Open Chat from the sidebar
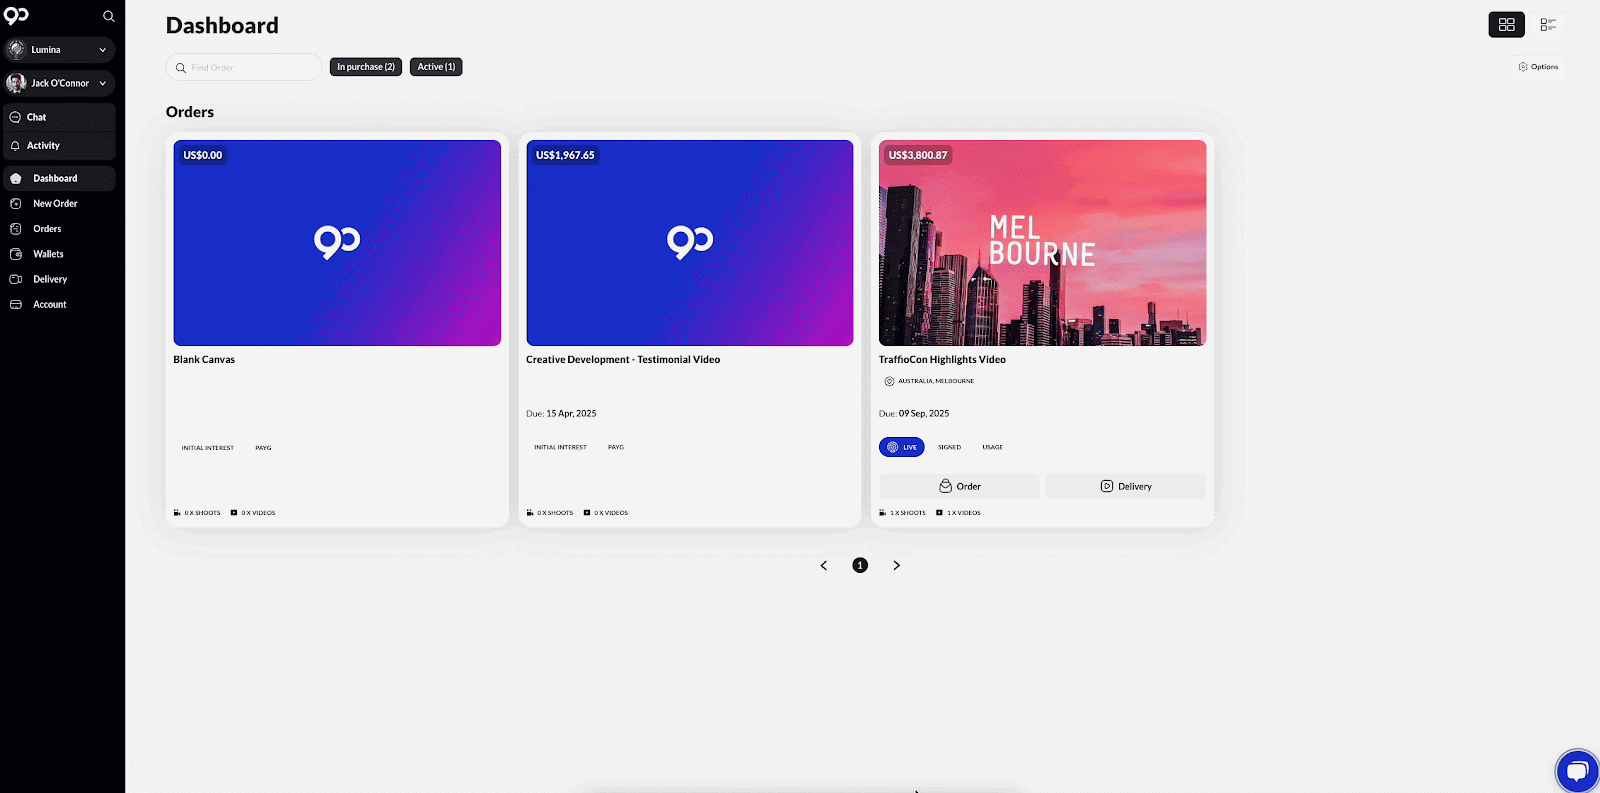Image resolution: width=1600 pixels, height=793 pixels. tap(37, 117)
